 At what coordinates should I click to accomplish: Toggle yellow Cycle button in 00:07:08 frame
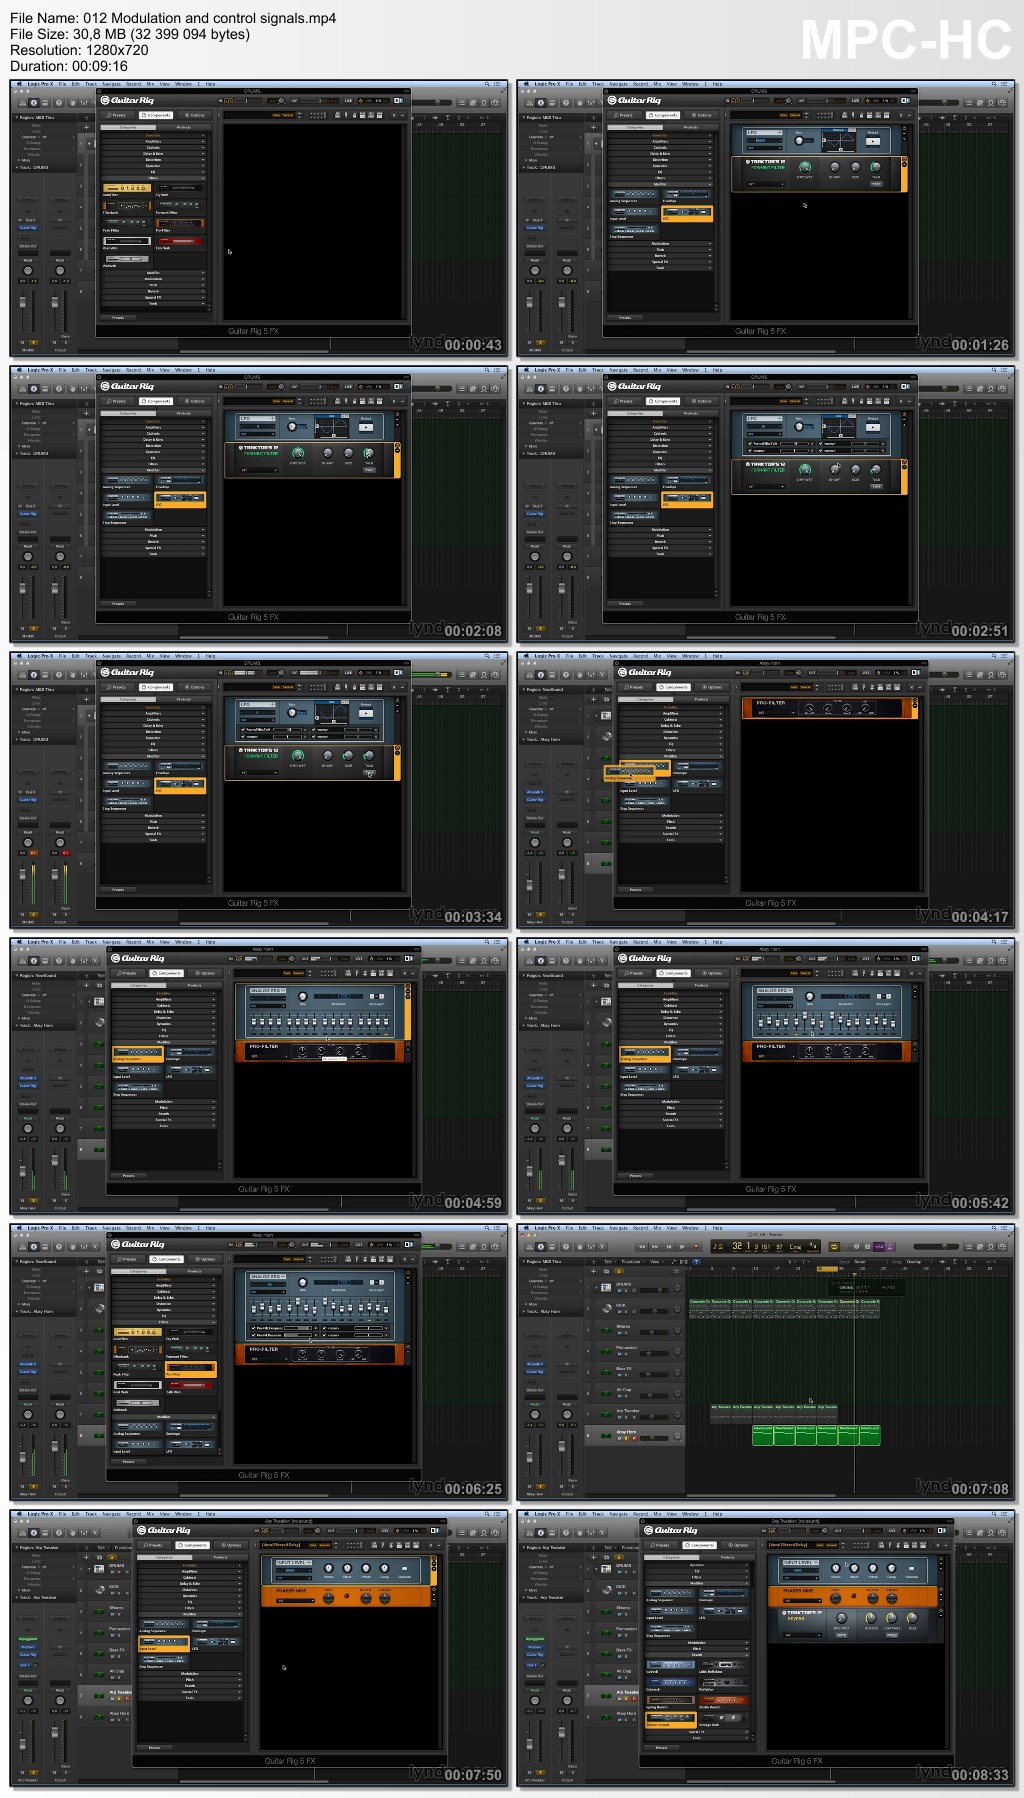[834, 1246]
